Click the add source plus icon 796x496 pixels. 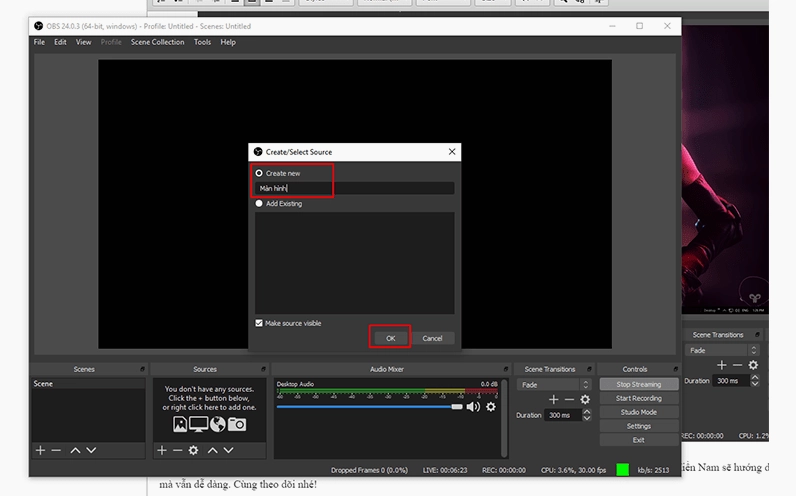pos(161,451)
